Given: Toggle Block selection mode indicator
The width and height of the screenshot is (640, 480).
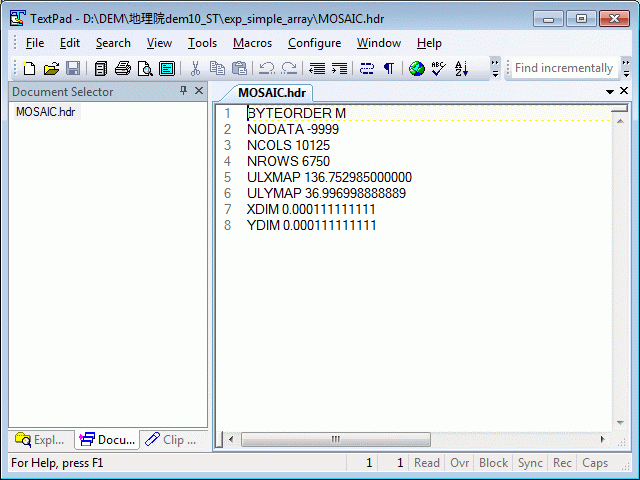Looking at the screenshot, I should (493, 463).
